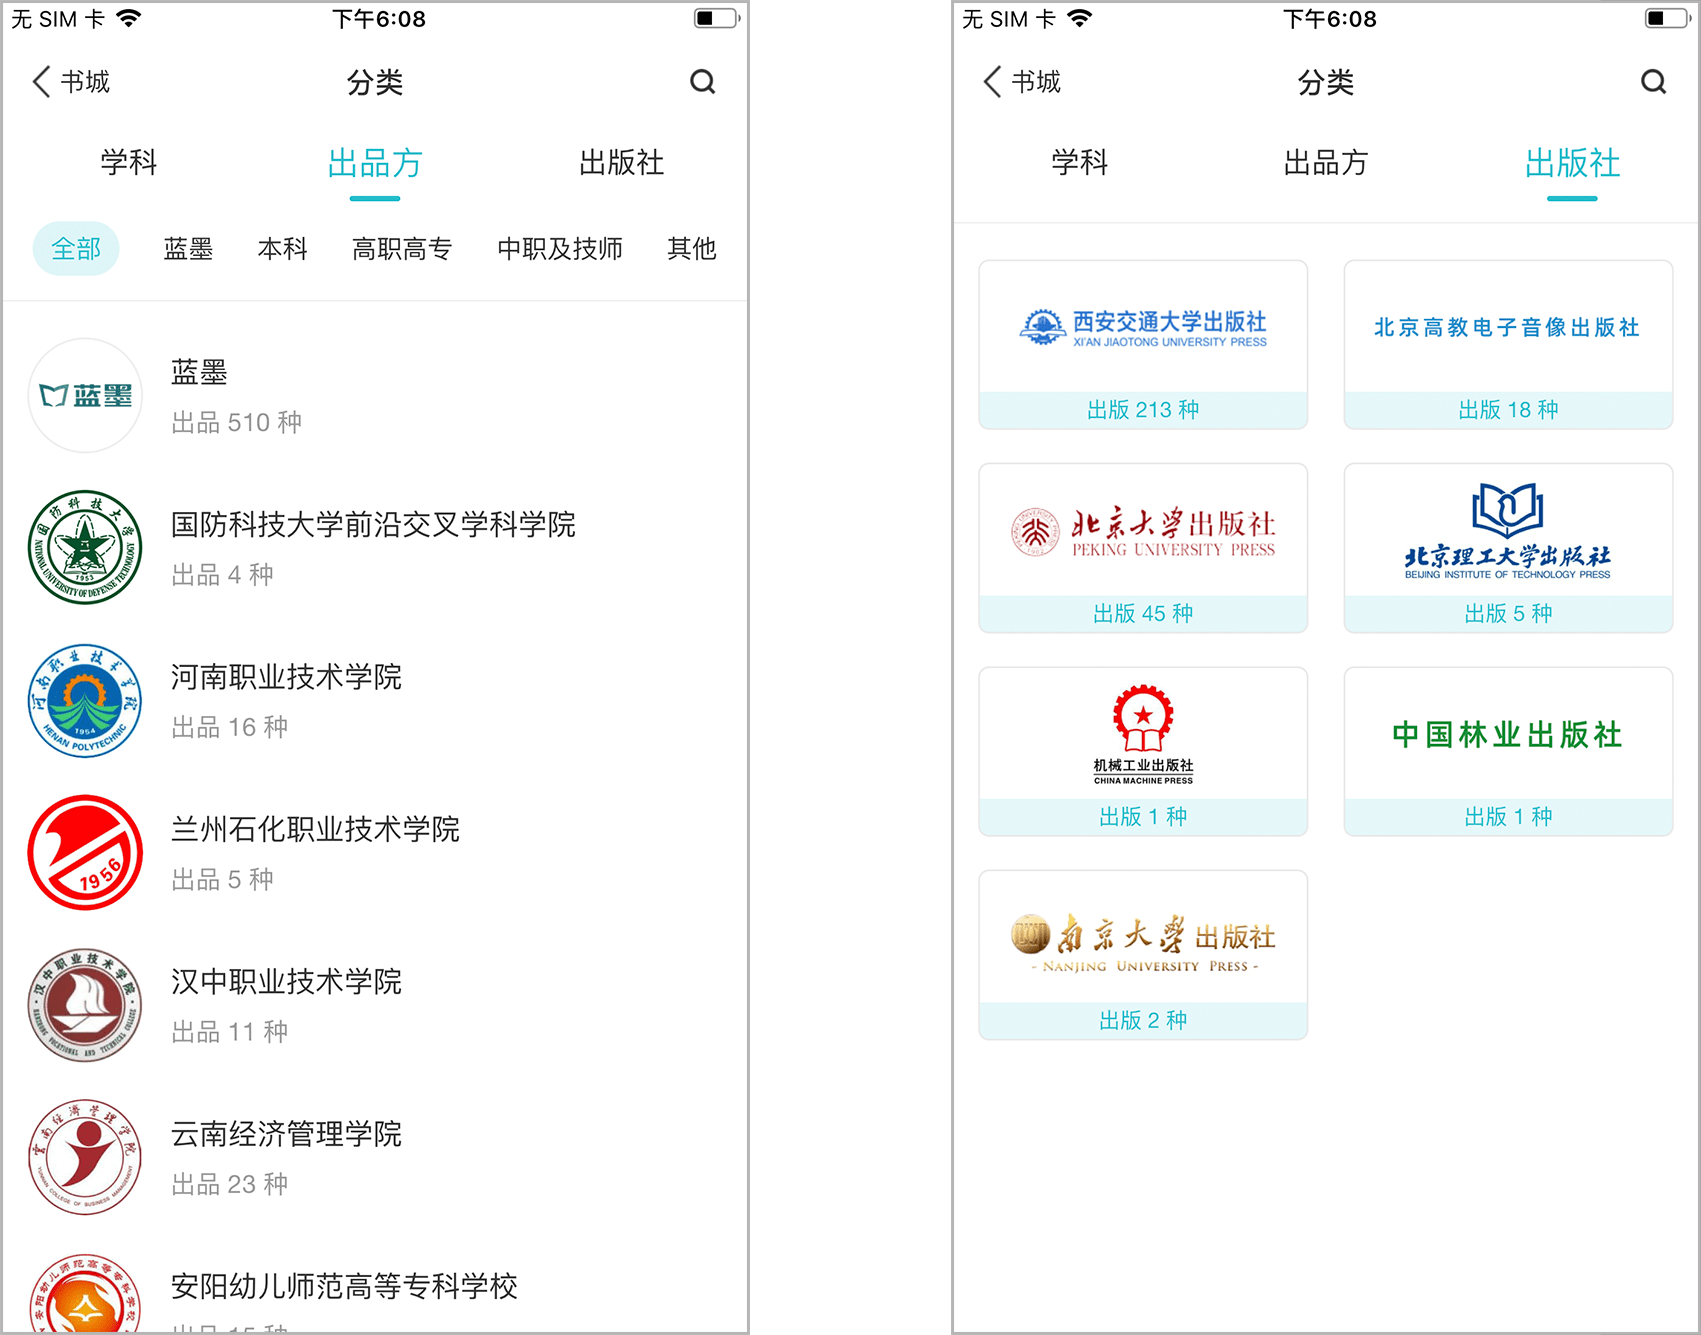Screen dimensions: 1701x1335
Task: Select 出品方 tab in left screen
Action: [x=375, y=162]
